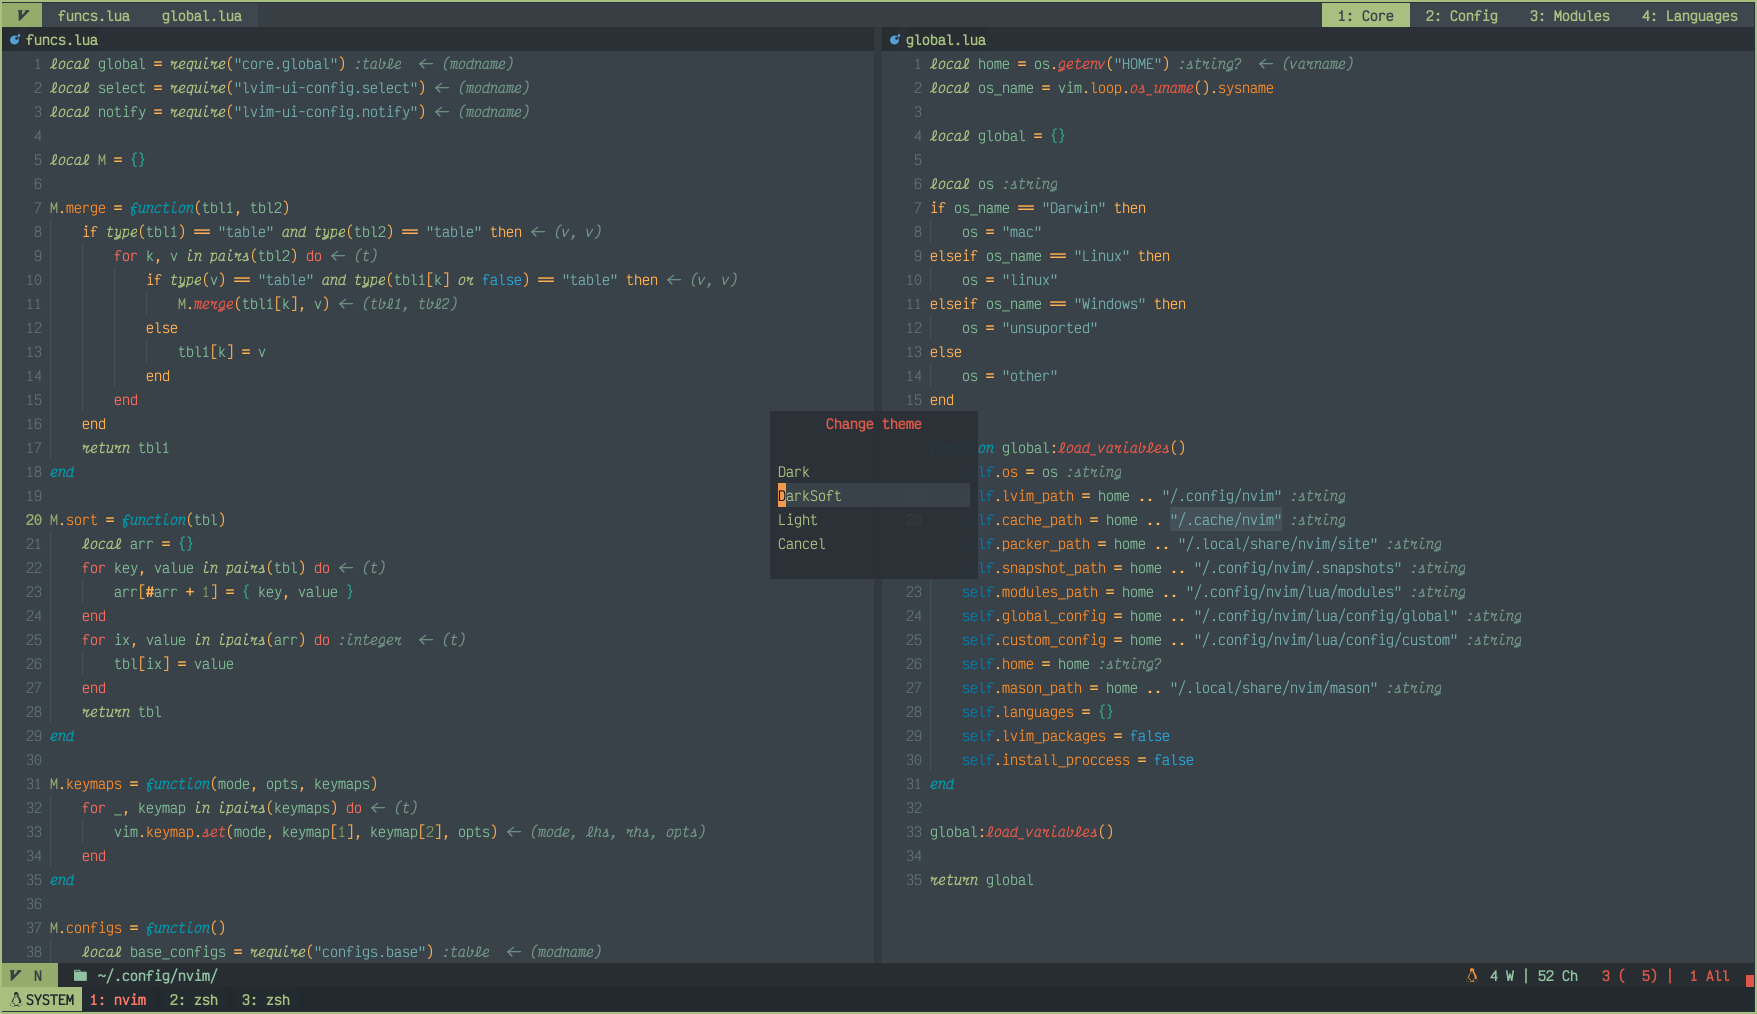Click 'self.install_proccess' on line 30
Viewport: 1757px width, 1014px height.
1046,760
